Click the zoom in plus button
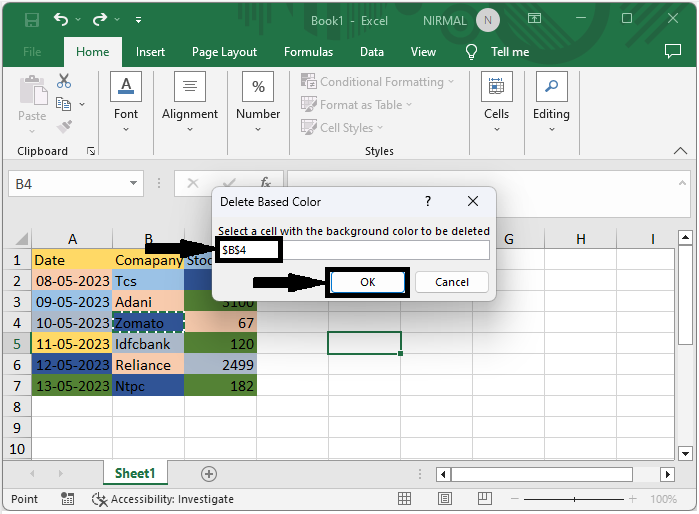The image size is (699, 514). [633, 499]
